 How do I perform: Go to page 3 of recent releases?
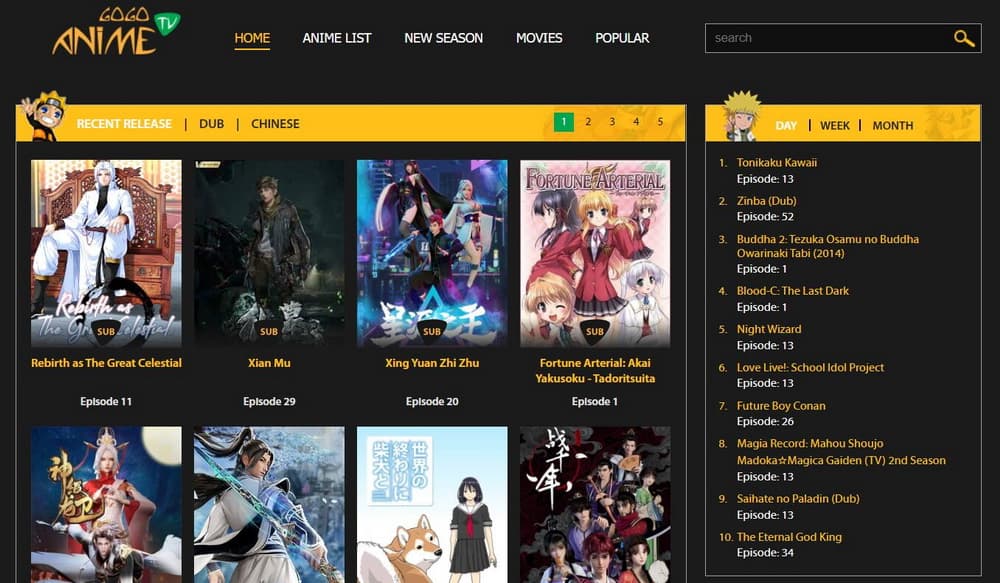coord(612,122)
